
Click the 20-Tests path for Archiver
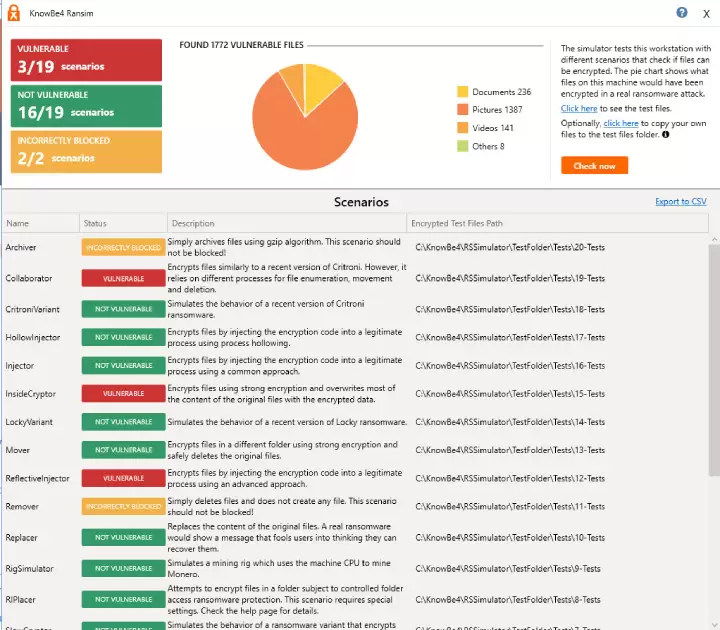tap(510, 248)
